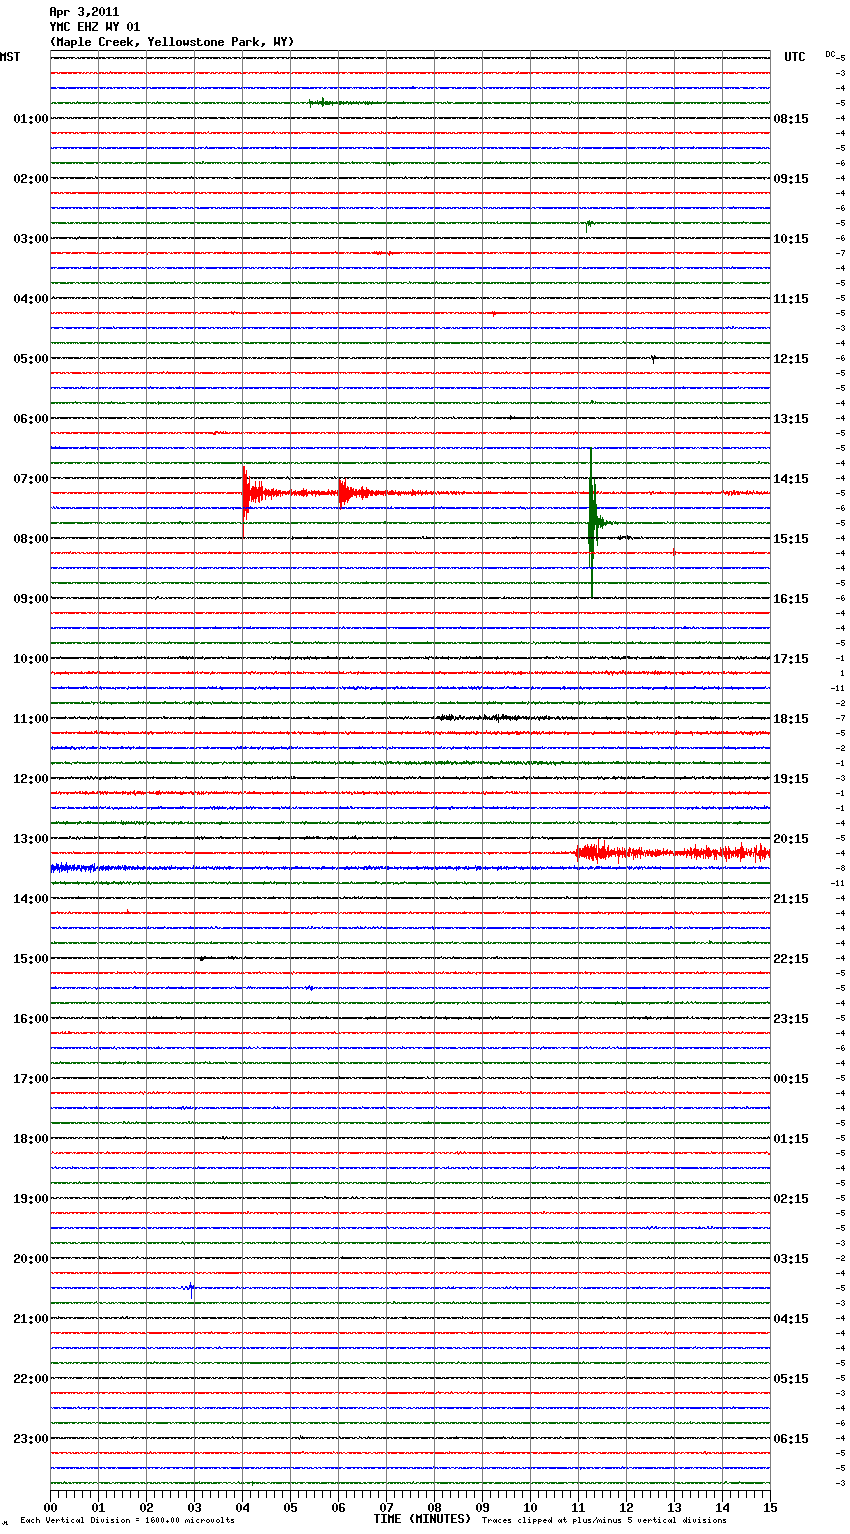Click the 14:15 UTC time label
Screen dimensions: 850x1534
pyautogui.click(x=791, y=479)
